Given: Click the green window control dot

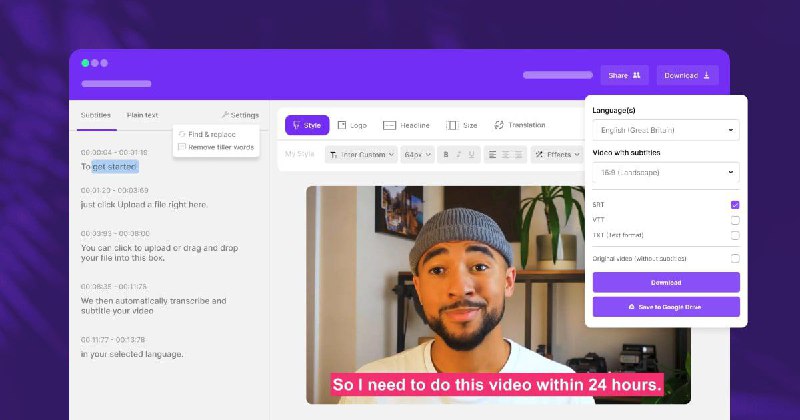Looking at the screenshot, I should pos(85,63).
